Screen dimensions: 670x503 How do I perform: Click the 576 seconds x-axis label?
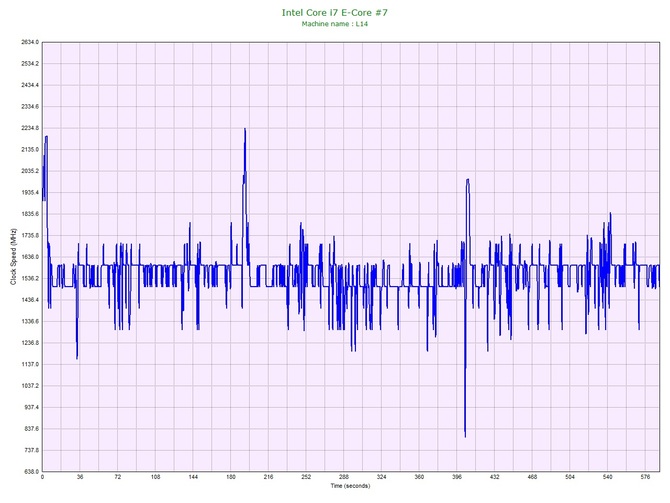pos(645,477)
